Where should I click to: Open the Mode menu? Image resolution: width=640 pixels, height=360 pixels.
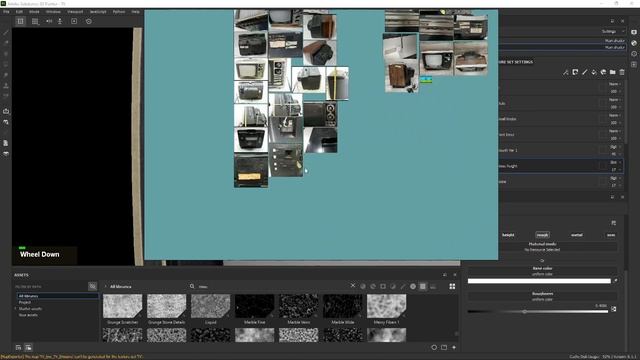click(x=34, y=12)
